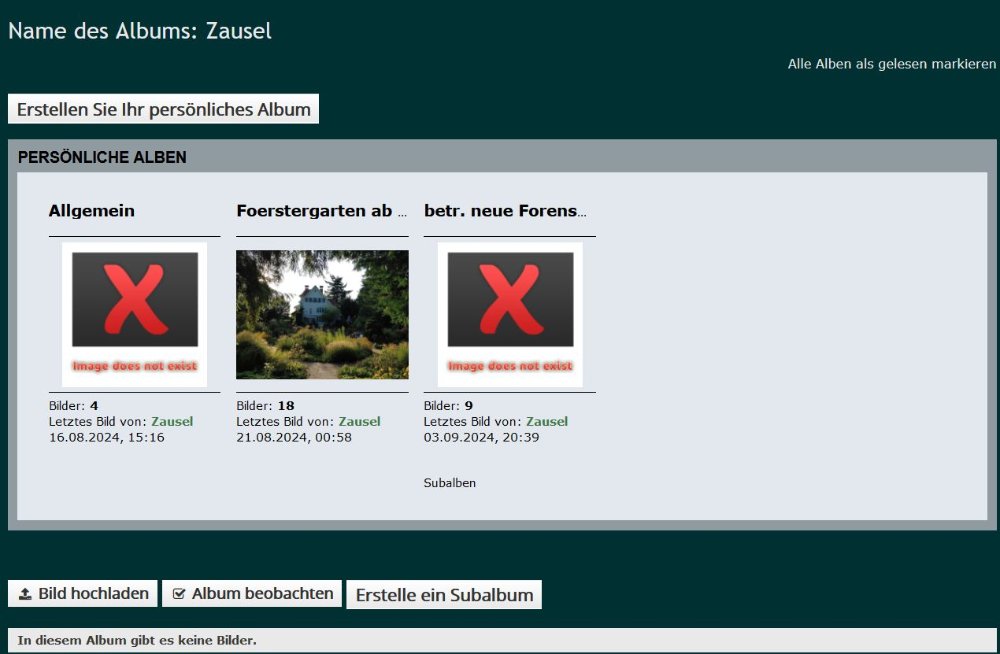Open the broken image thumbnail of betr. neue Forens
Screen dimensions: 1000x654
(510, 314)
